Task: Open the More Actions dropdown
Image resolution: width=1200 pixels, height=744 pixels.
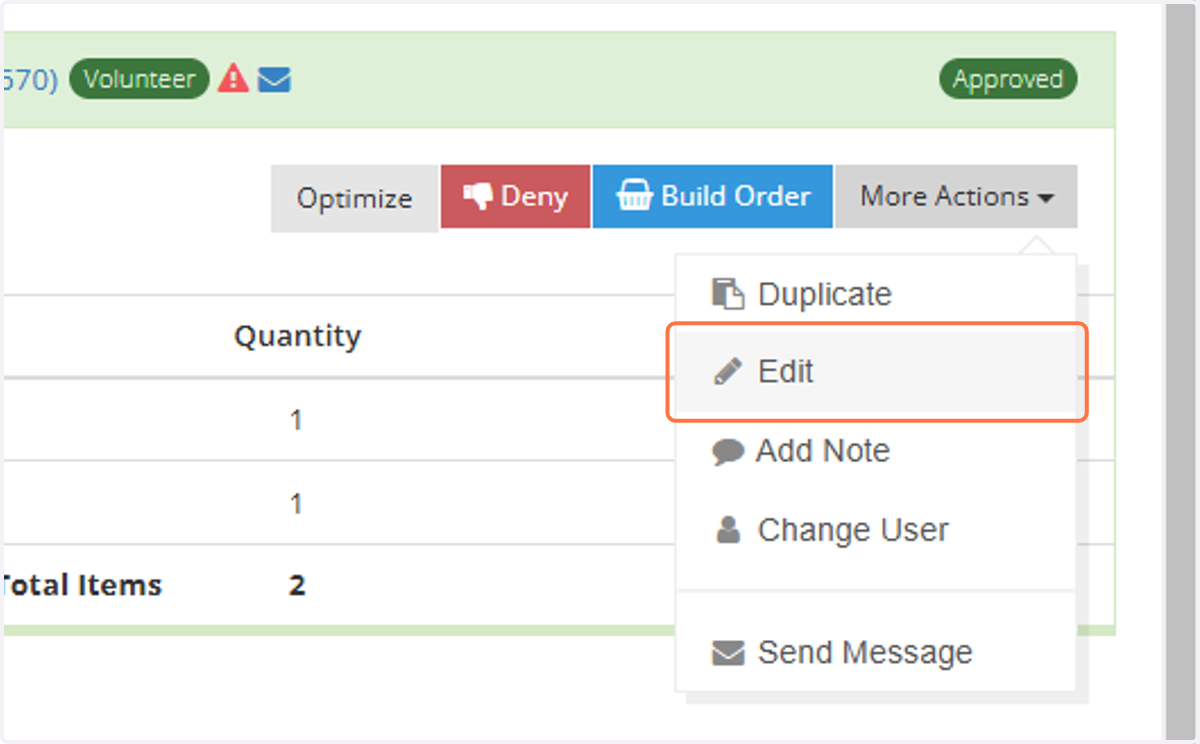Action: tap(956, 197)
